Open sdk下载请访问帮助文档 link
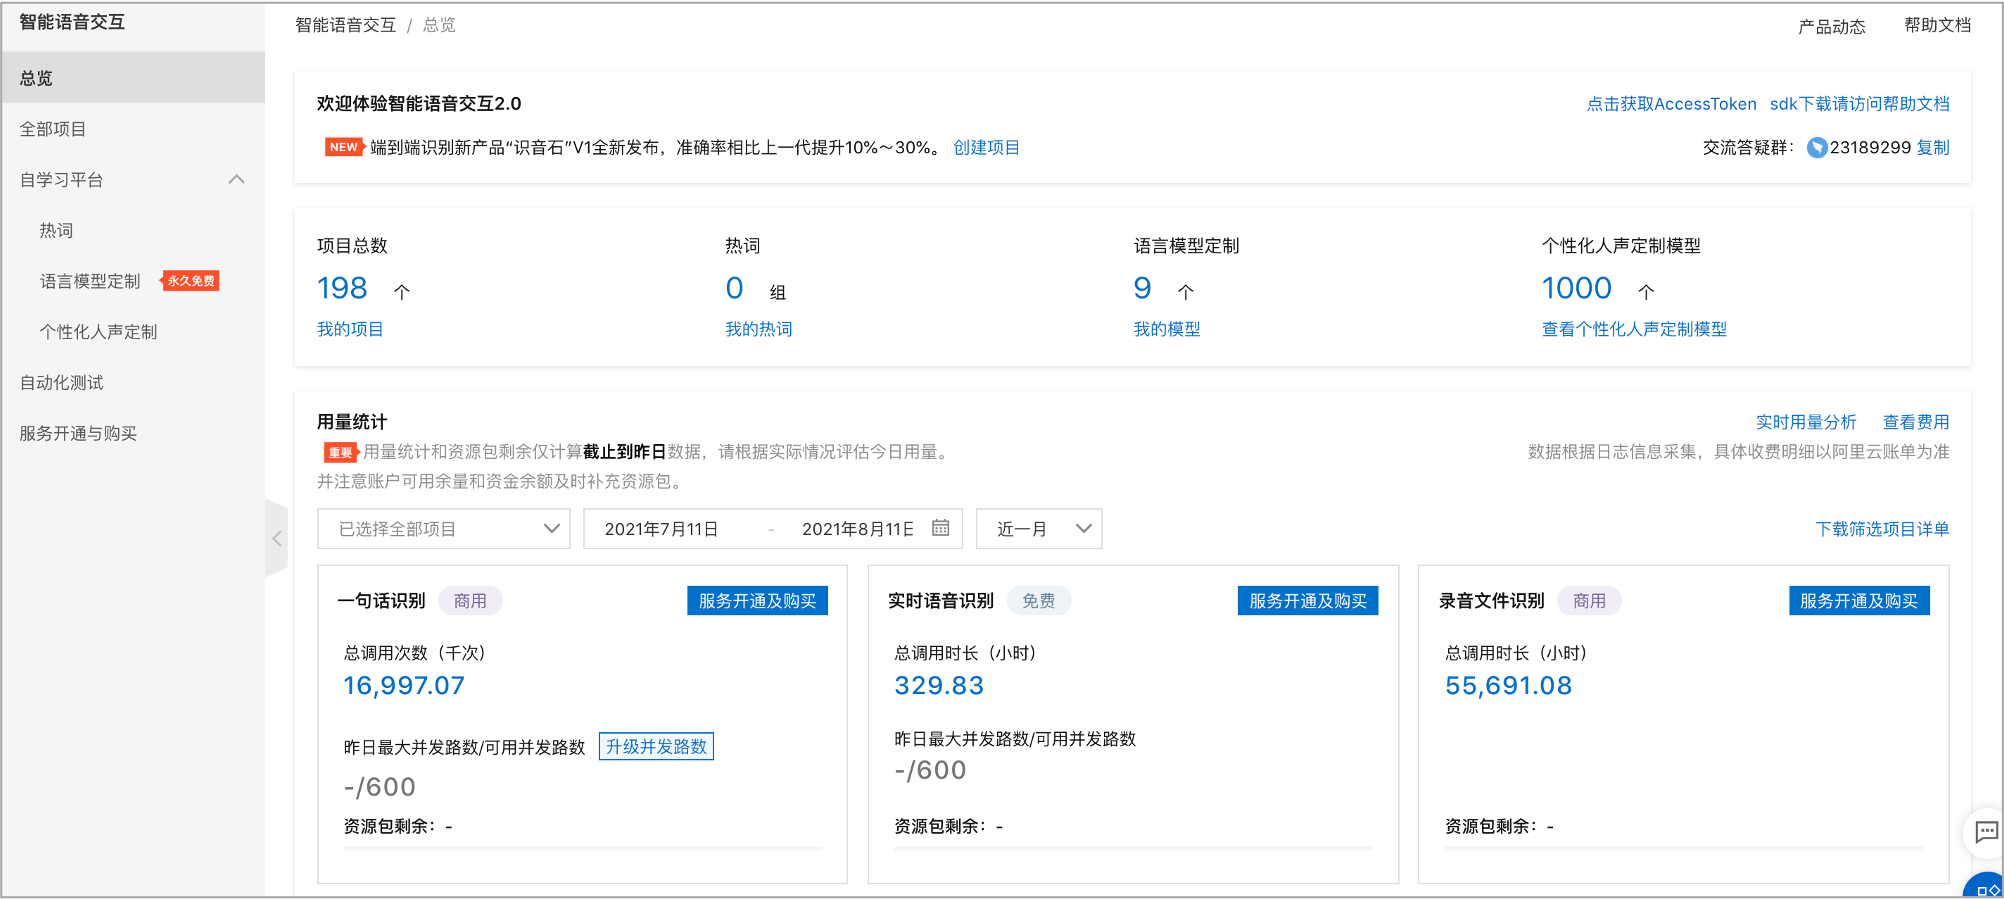 [x=1860, y=104]
